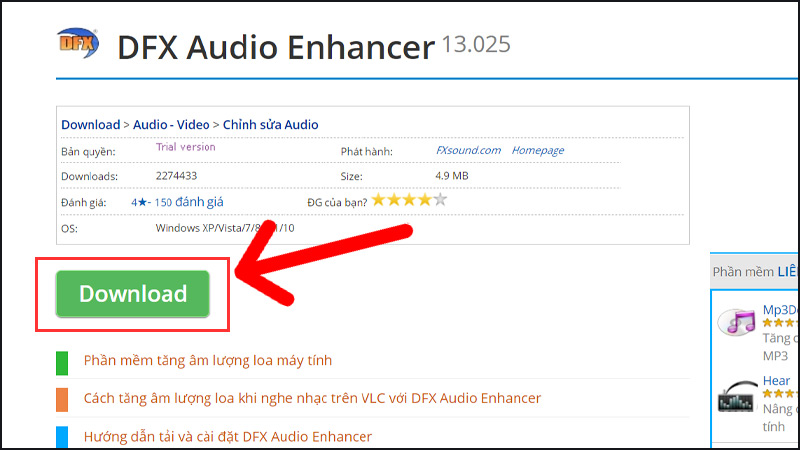The width and height of the screenshot is (800, 450).
Task: Open the VLC volume boost guide link
Action: coord(312,398)
